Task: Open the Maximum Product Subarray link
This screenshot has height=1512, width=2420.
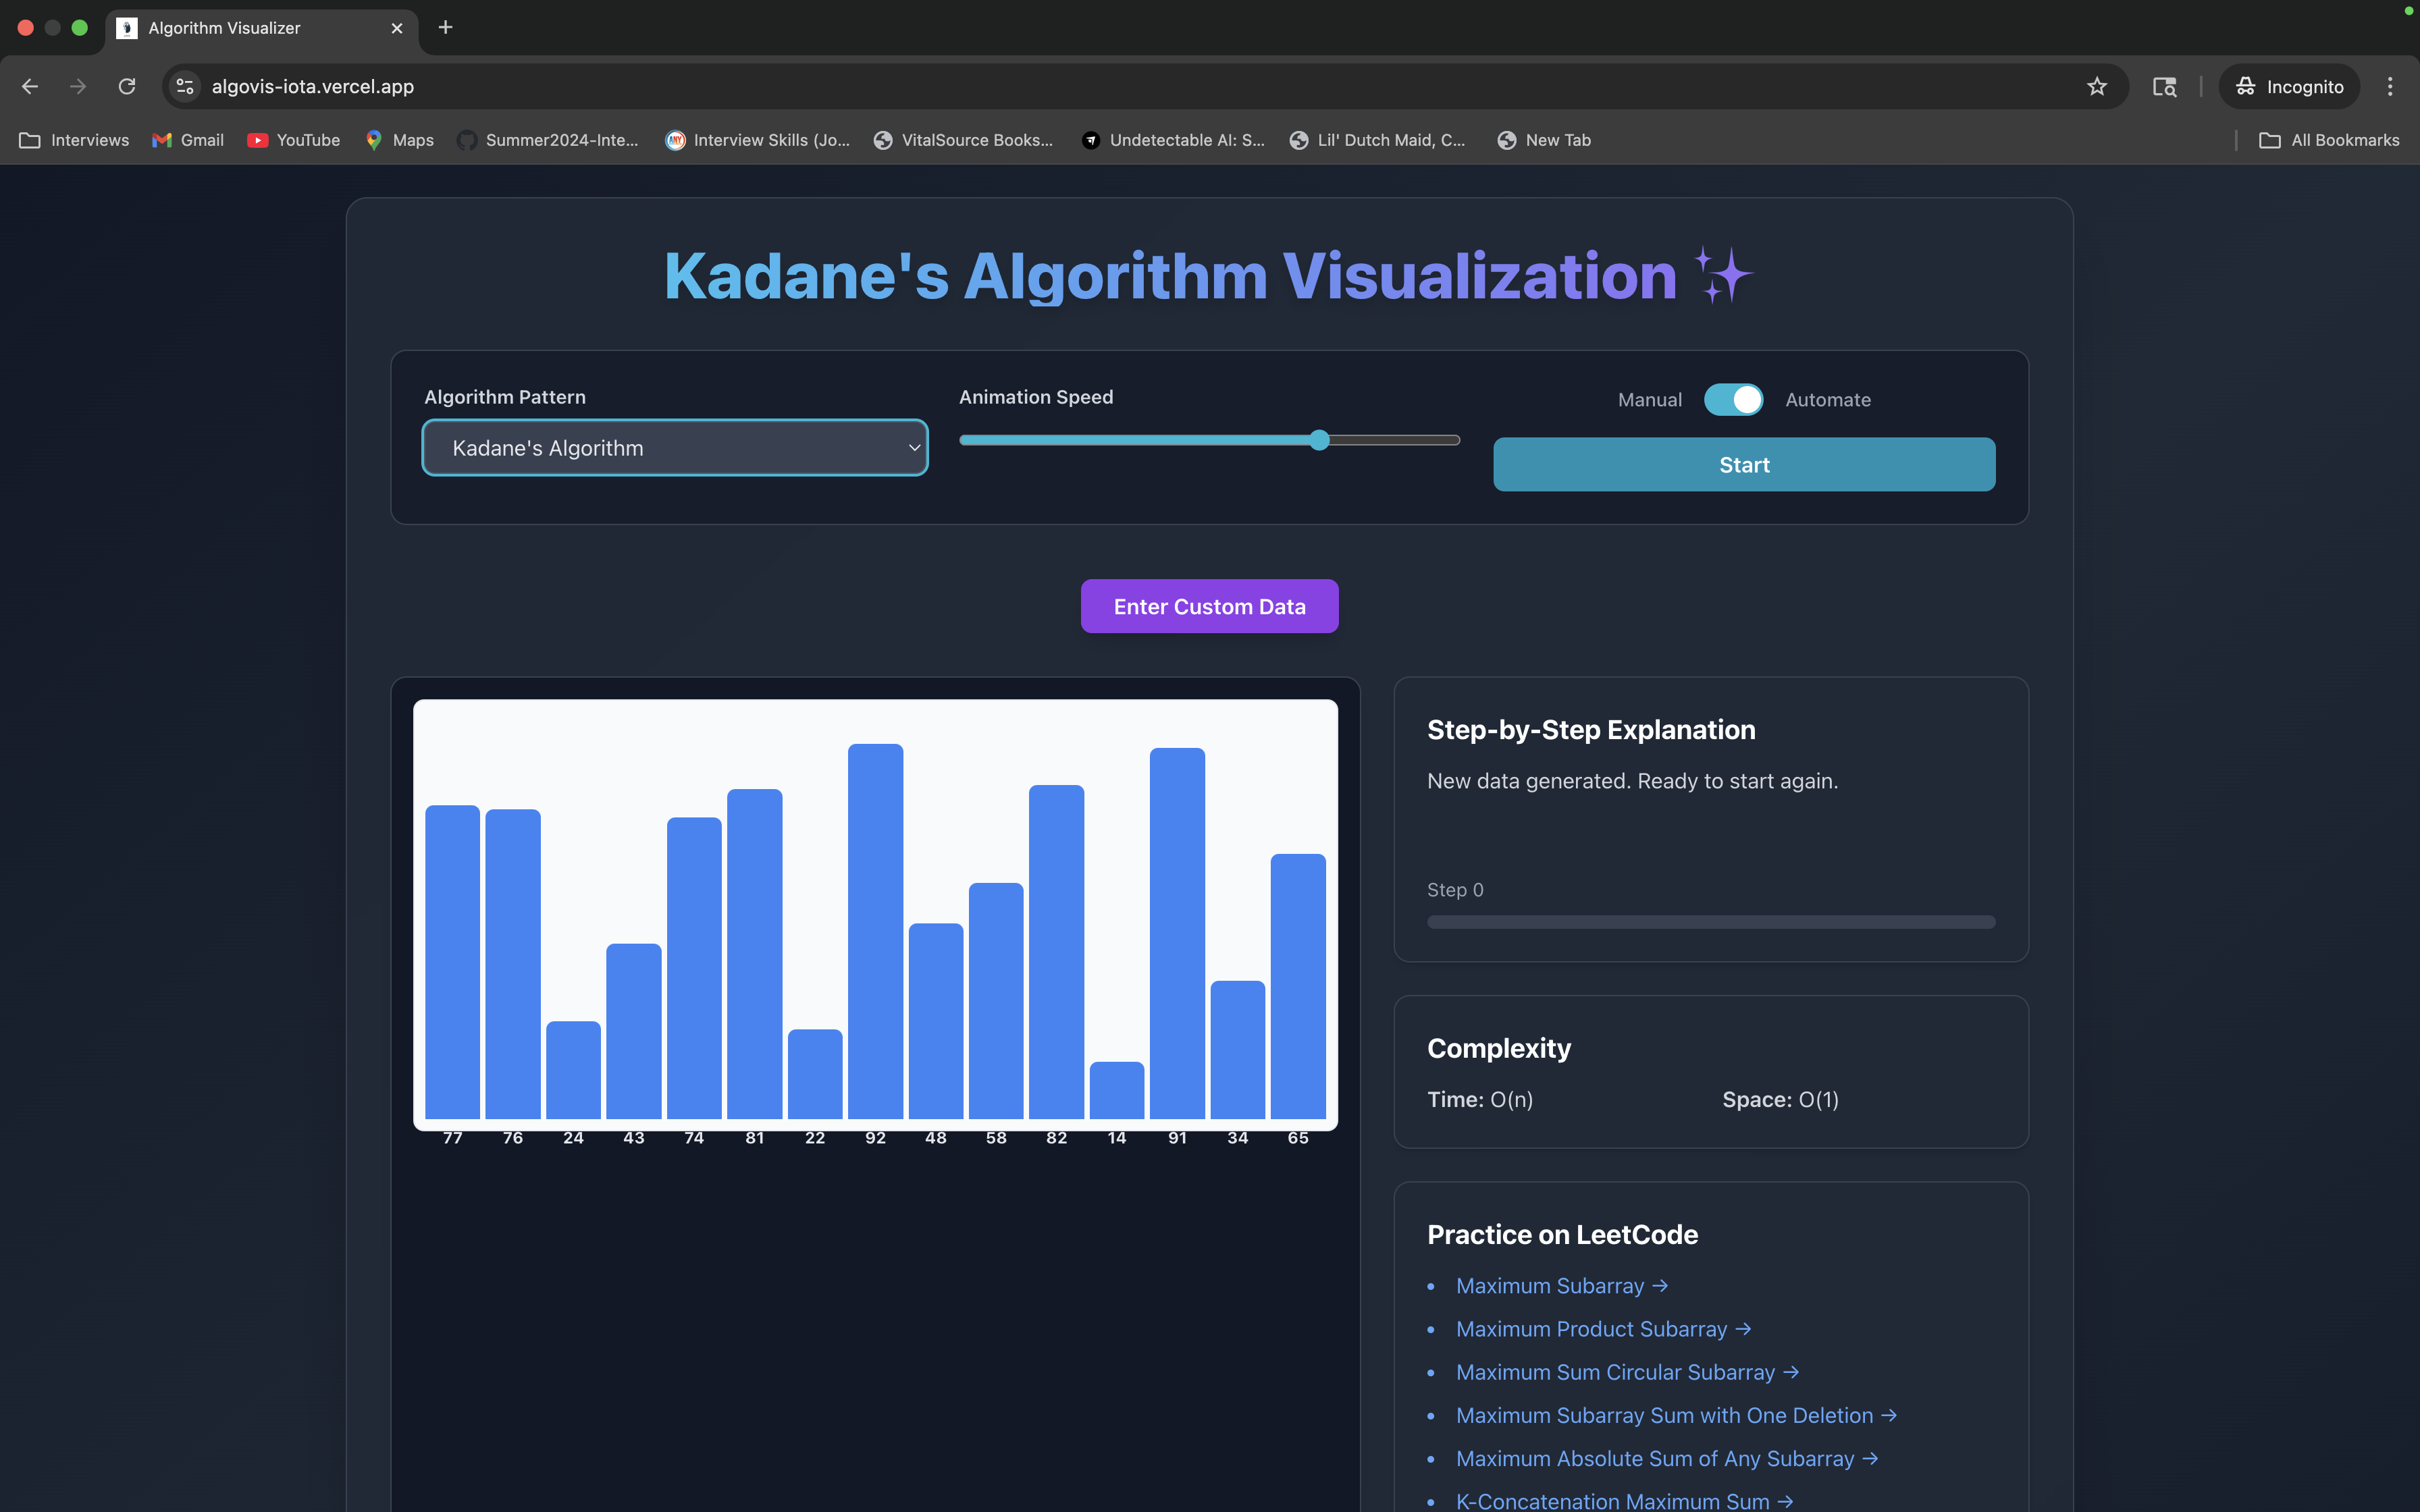Action: tap(1603, 1329)
